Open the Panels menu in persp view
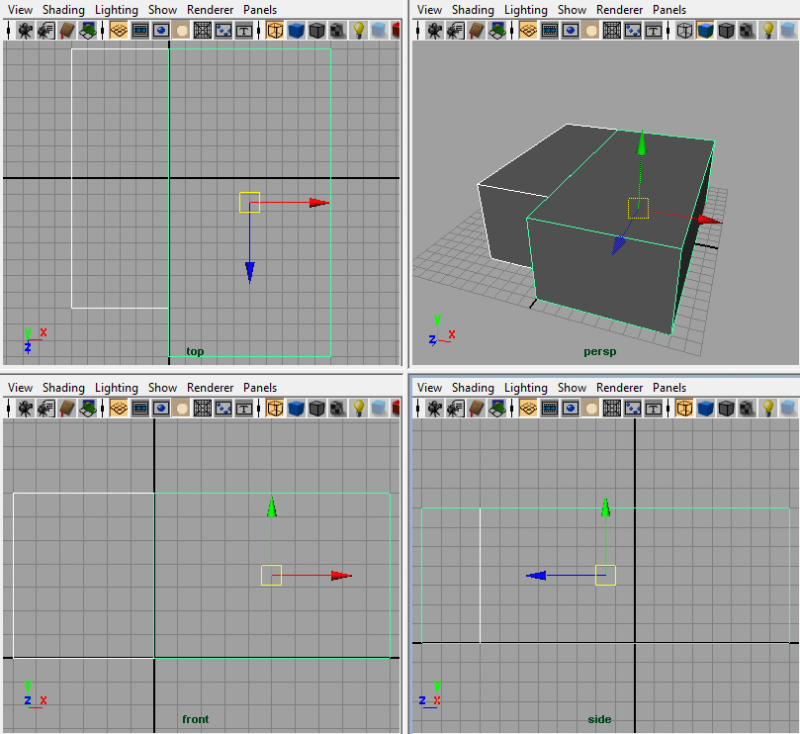Image resolution: width=800 pixels, height=734 pixels. tap(669, 9)
